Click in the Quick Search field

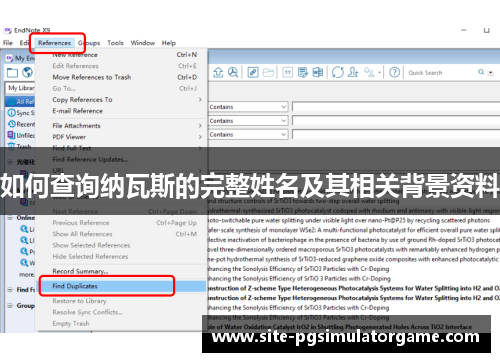(x=442, y=73)
